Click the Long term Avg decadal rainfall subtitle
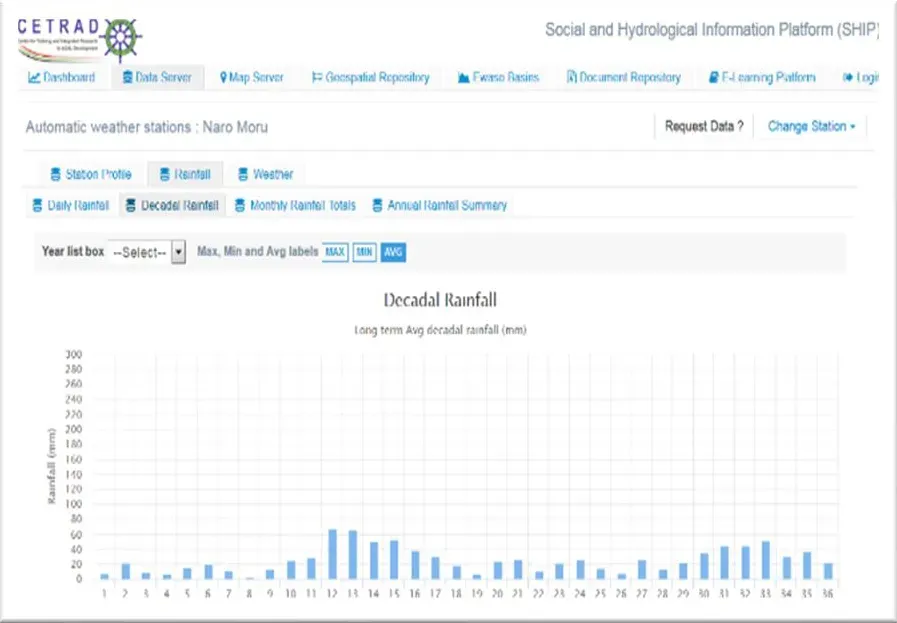 440,330
